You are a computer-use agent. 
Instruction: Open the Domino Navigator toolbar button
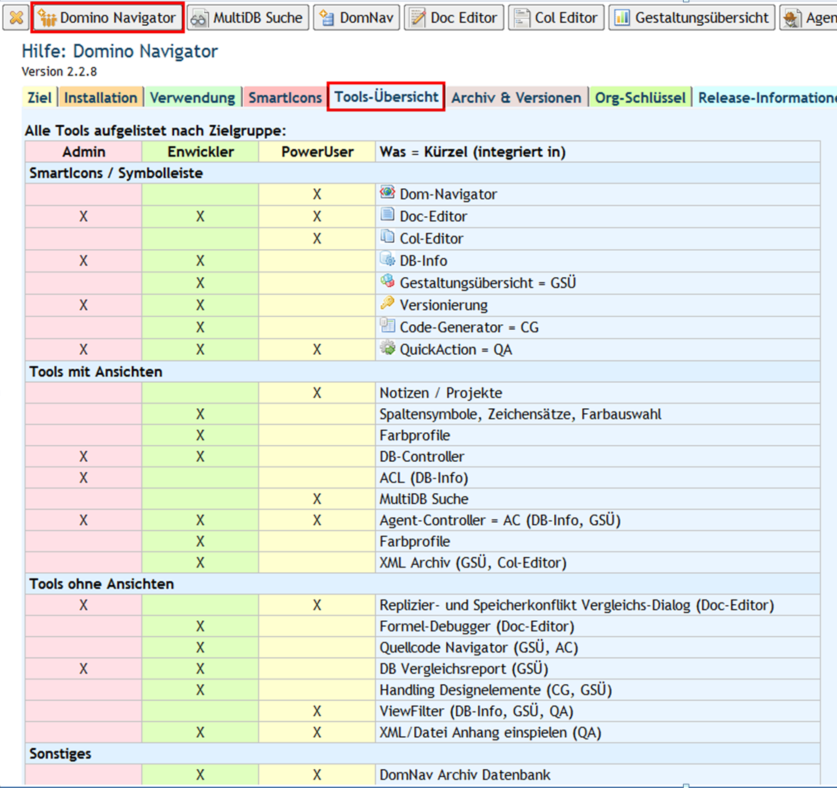coord(108,18)
